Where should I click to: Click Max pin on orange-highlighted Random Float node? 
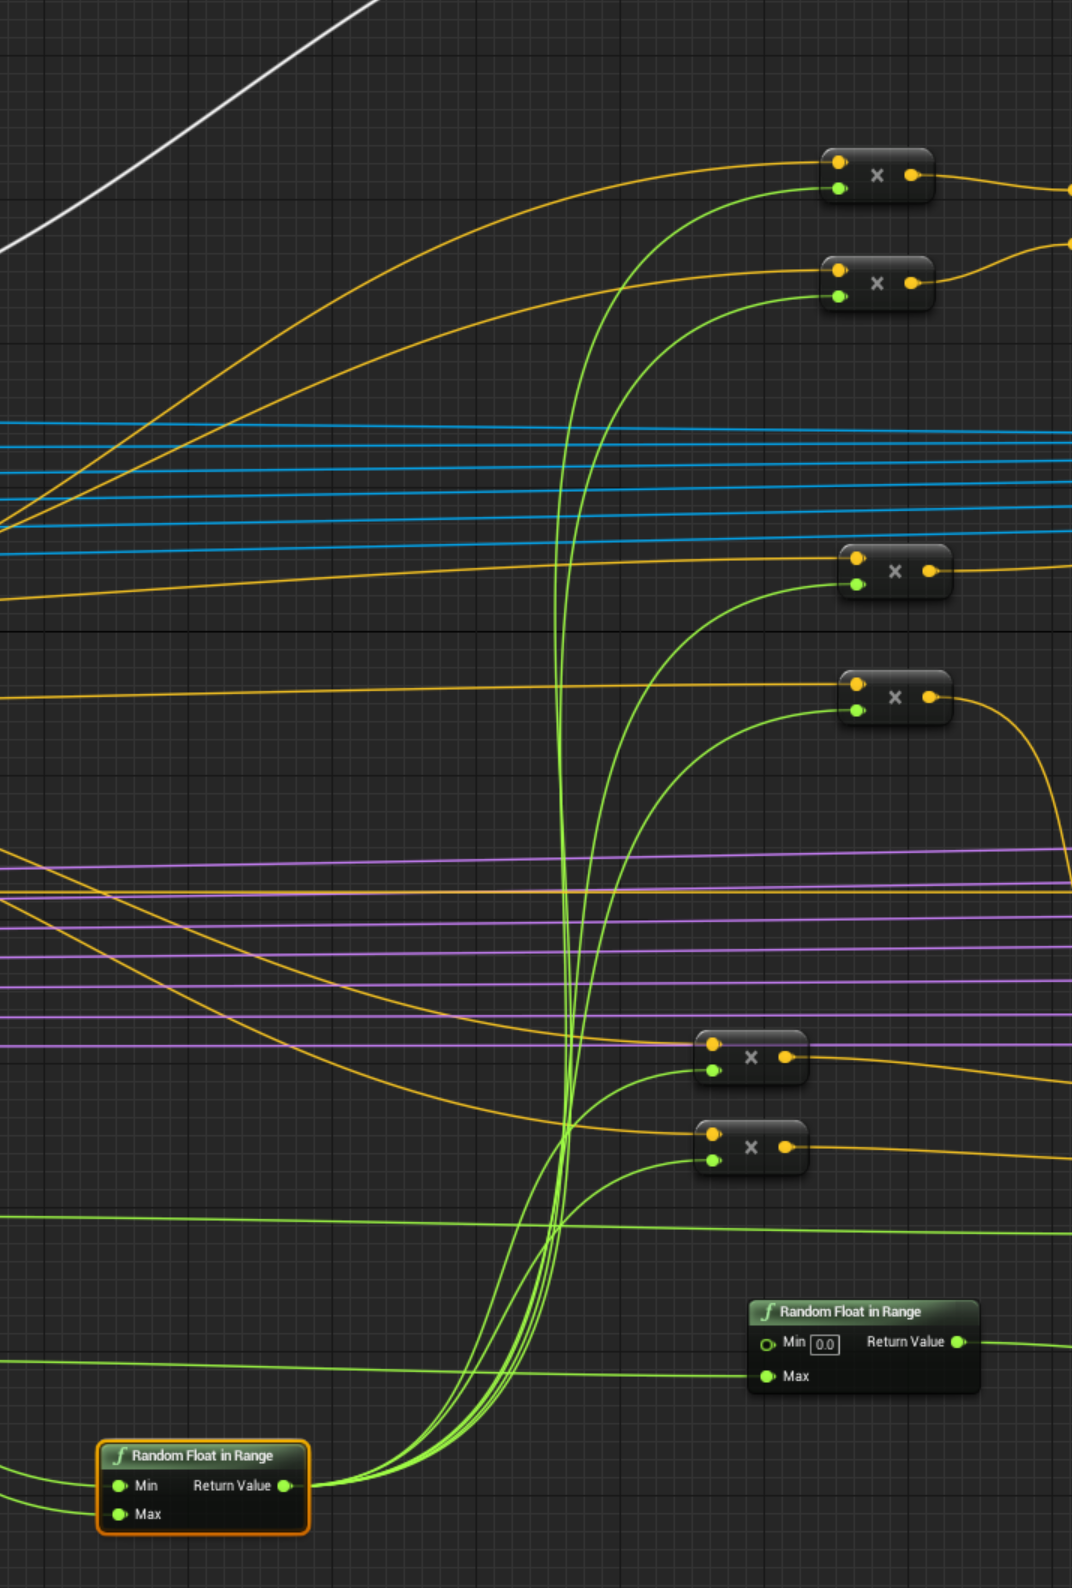click(120, 1514)
